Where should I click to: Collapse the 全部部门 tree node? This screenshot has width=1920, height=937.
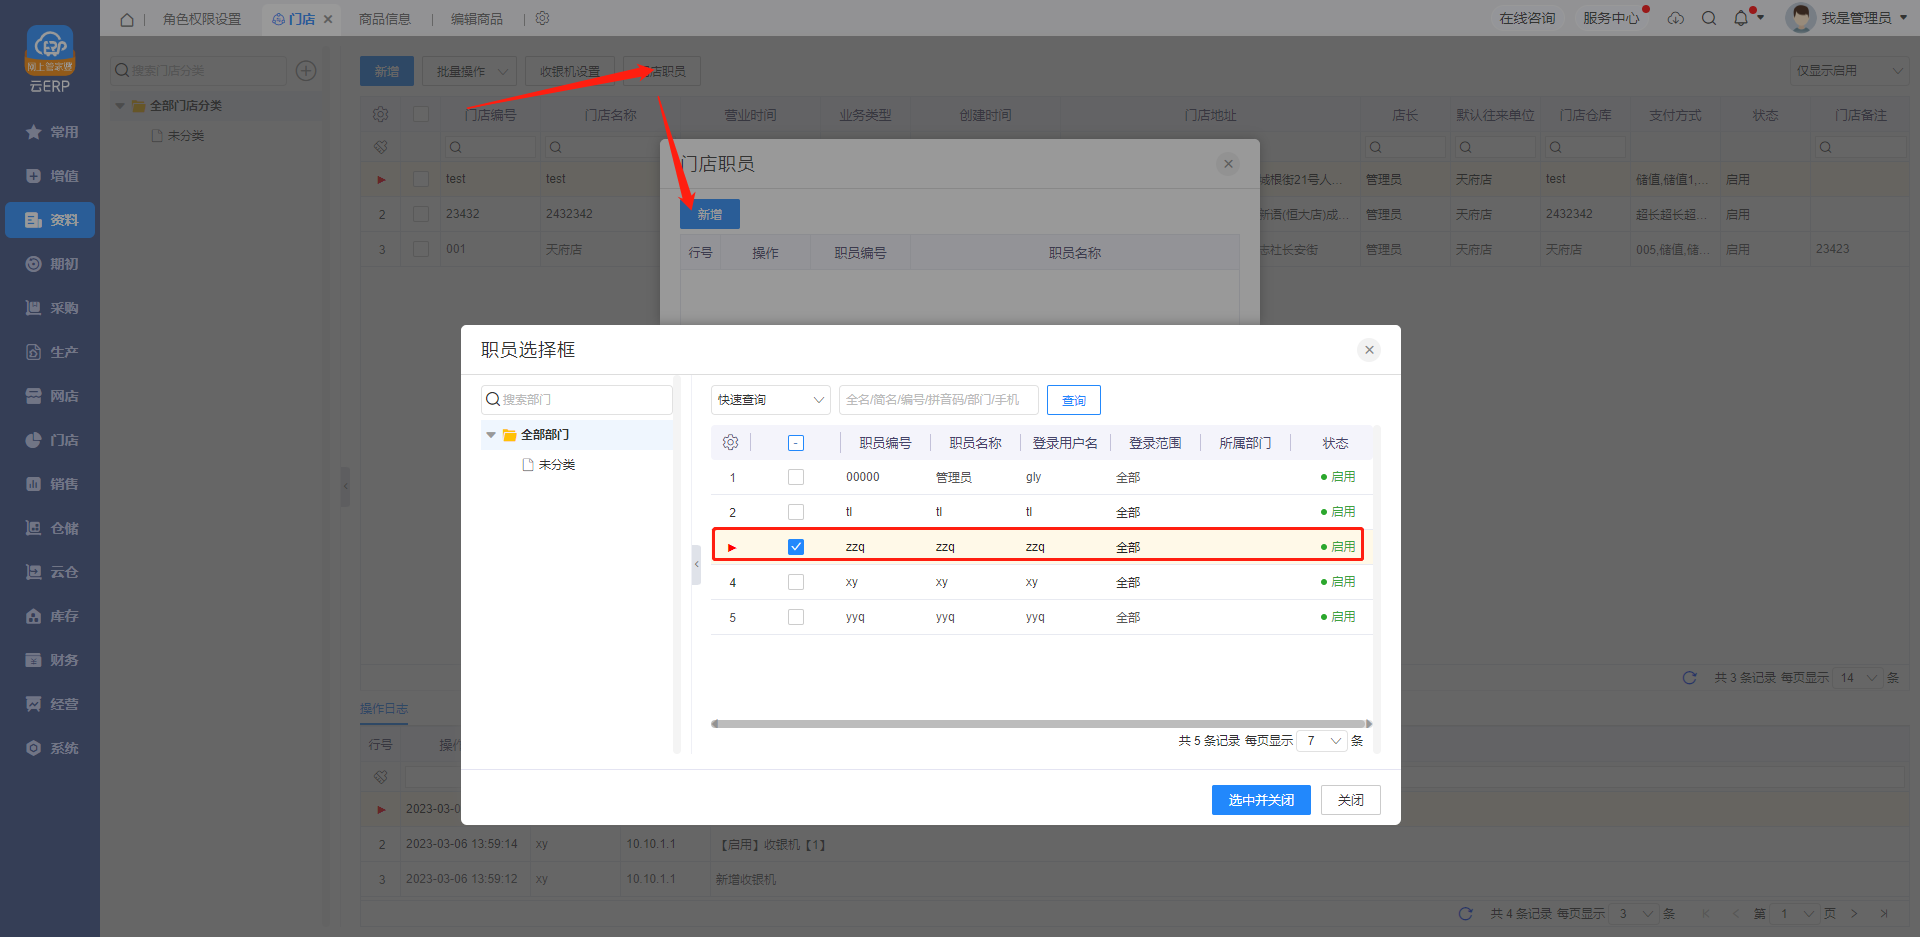coord(491,435)
